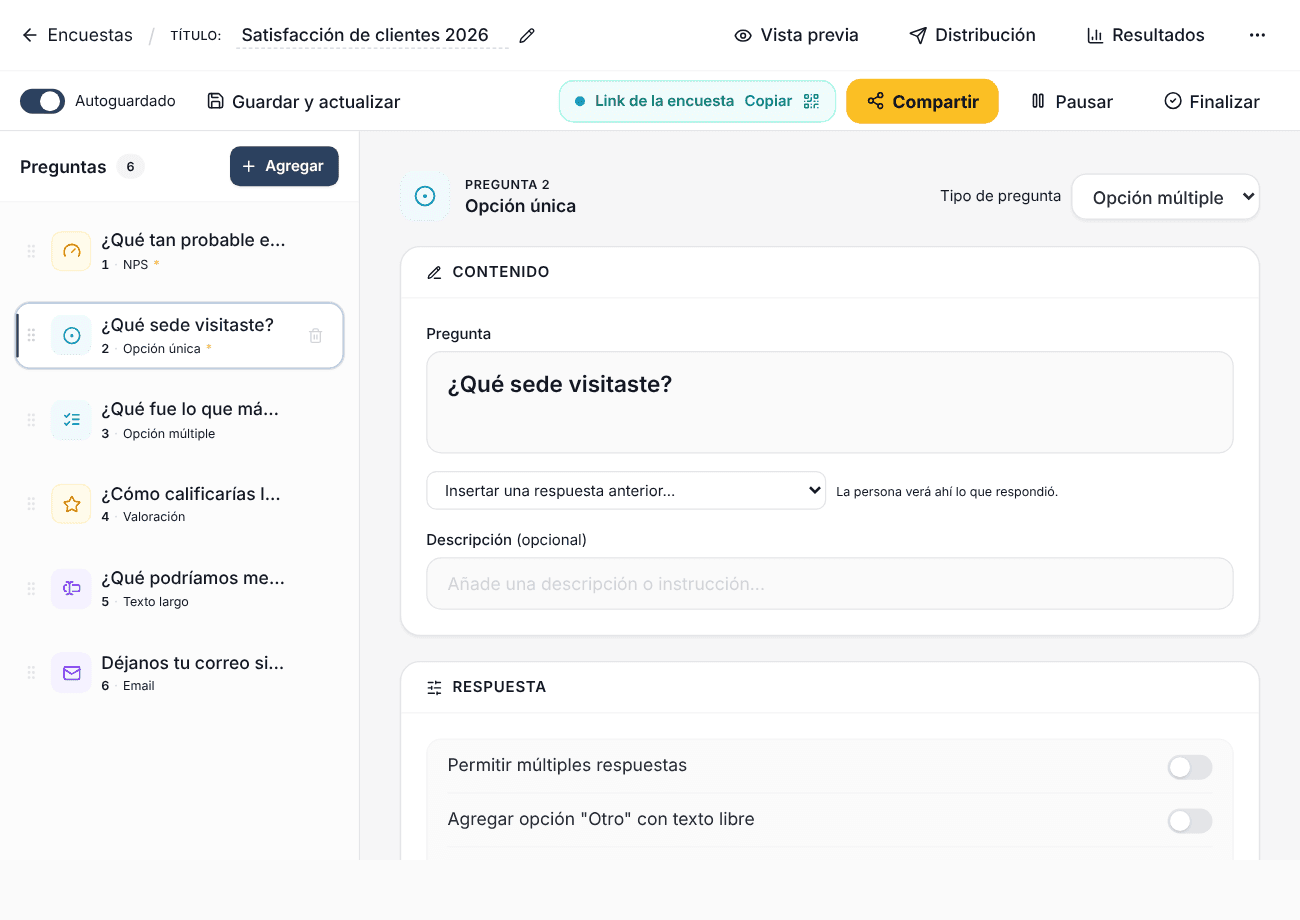Select question '¿Qué tan probable e...'

point(180,251)
